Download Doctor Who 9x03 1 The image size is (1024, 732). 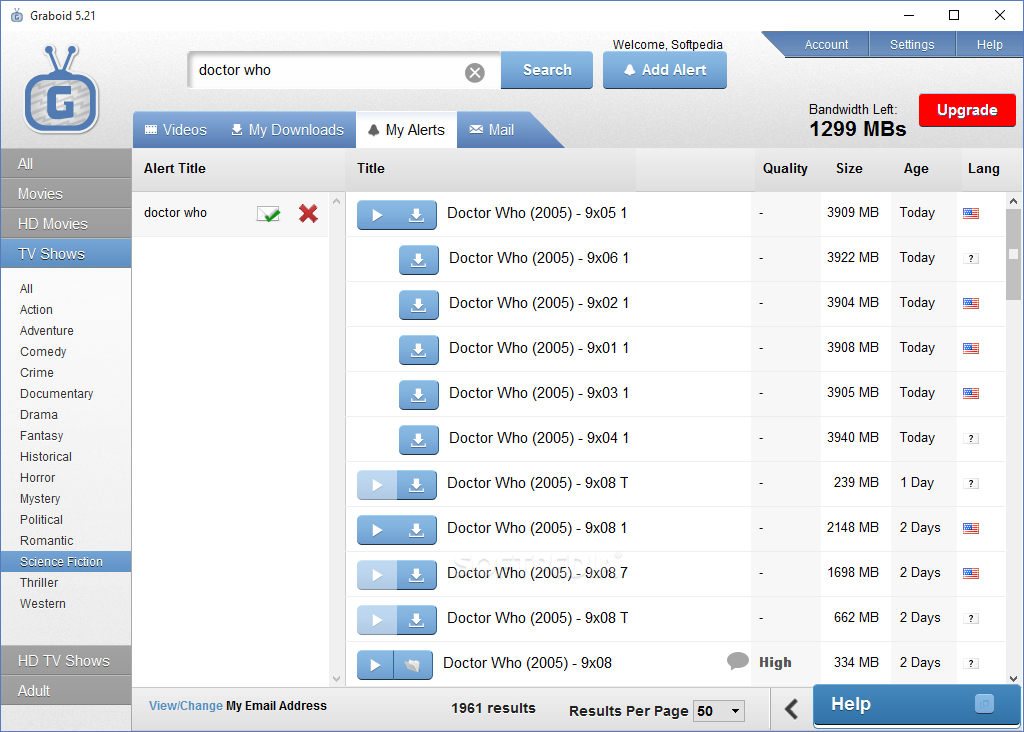click(419, 395)
